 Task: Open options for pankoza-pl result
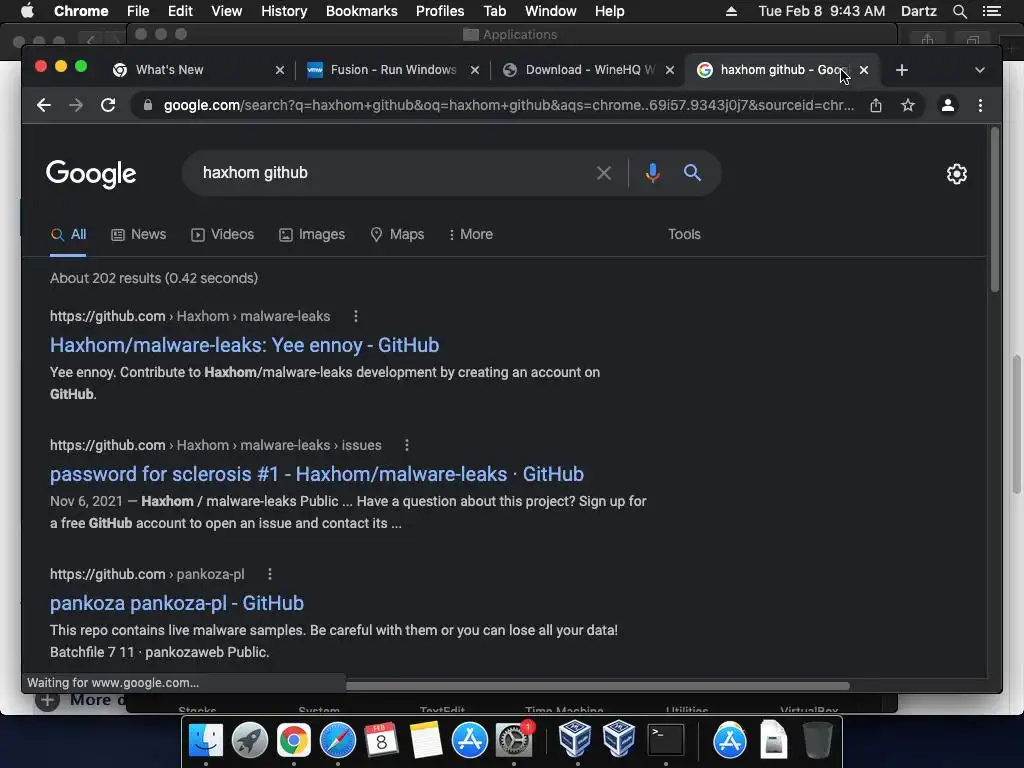(270, 574)
